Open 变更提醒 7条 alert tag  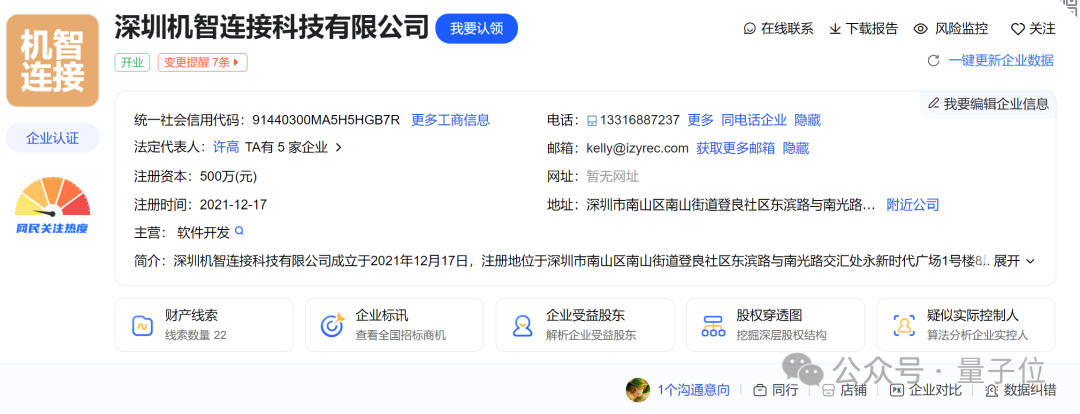pyautogui.click(x=202, y=62)
